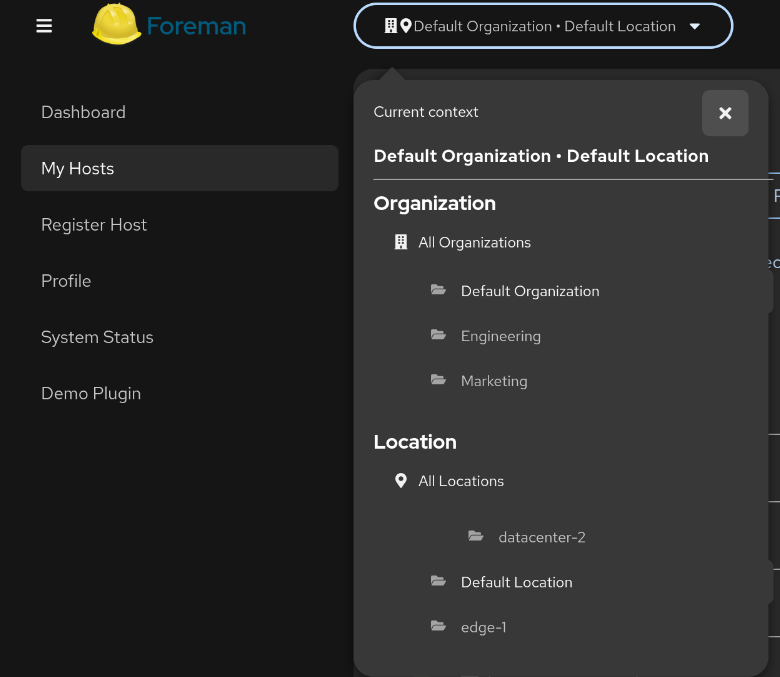This screenshot has height=677, width=780.
Task: Open the System Status page
Action: 97,337
